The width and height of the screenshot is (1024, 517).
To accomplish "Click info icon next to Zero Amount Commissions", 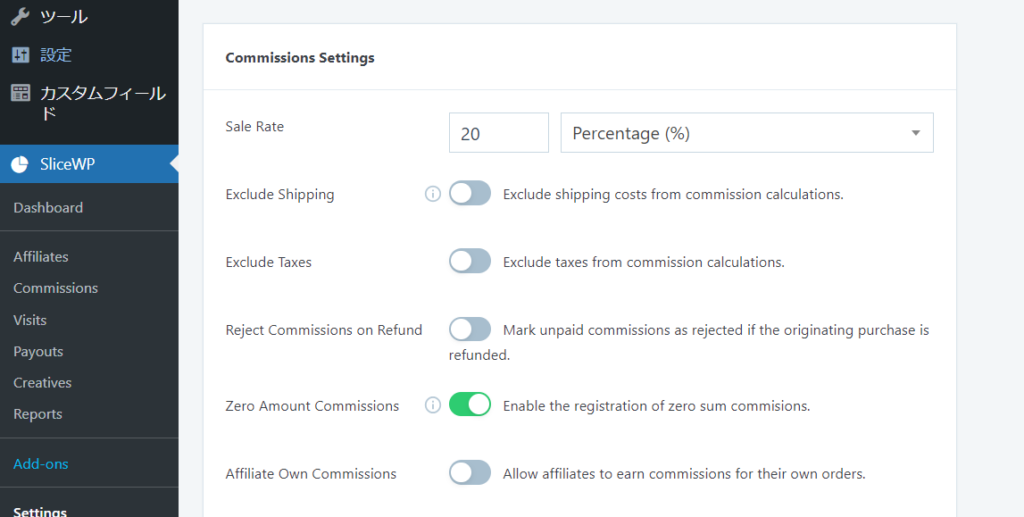I will (432, 405).
